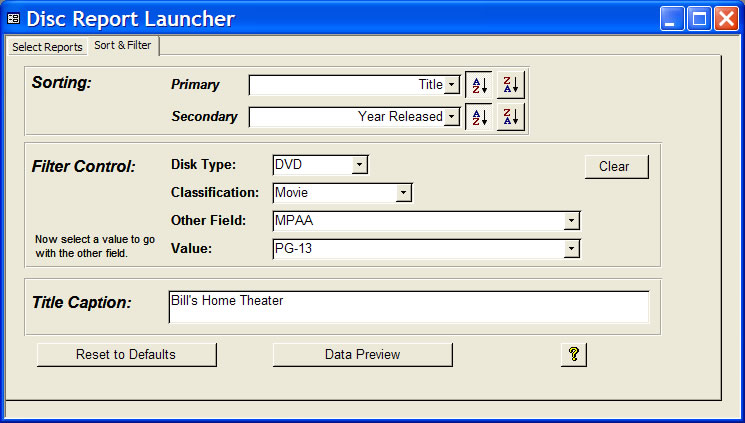745x423 pixels.
Task: Click the form icon in title bar
Action: point(14,19)
